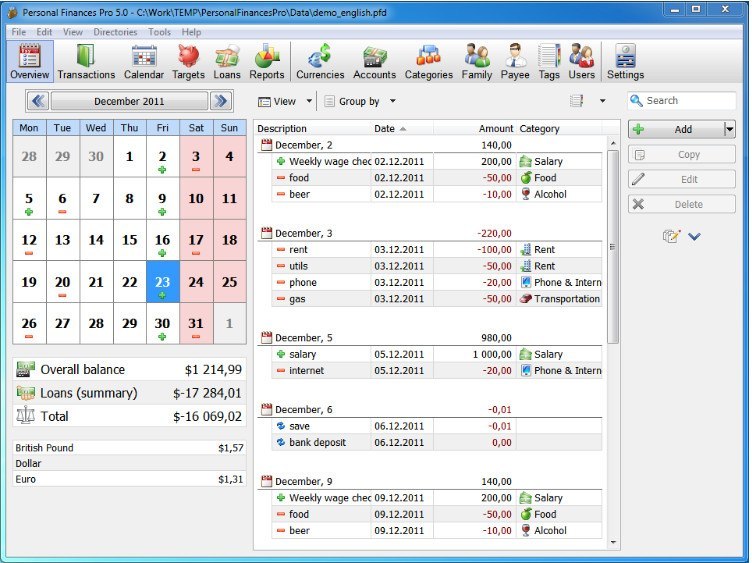Open the Categories toolbar icon
752x563 pixels.
429,61
